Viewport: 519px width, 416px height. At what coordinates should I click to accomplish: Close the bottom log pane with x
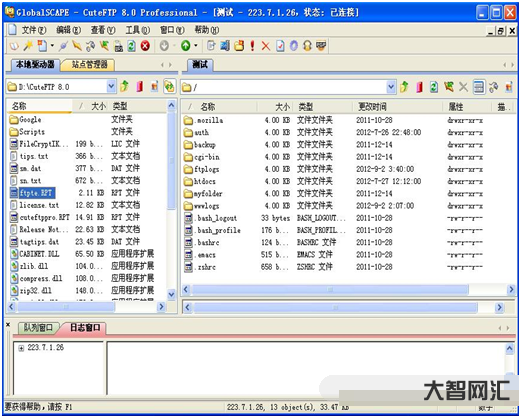(x=8, y=324)
